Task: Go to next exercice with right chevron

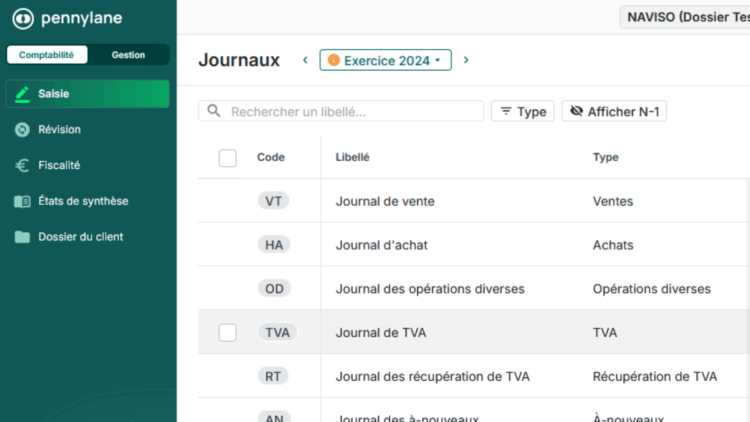Action: (x=466, y=60)
